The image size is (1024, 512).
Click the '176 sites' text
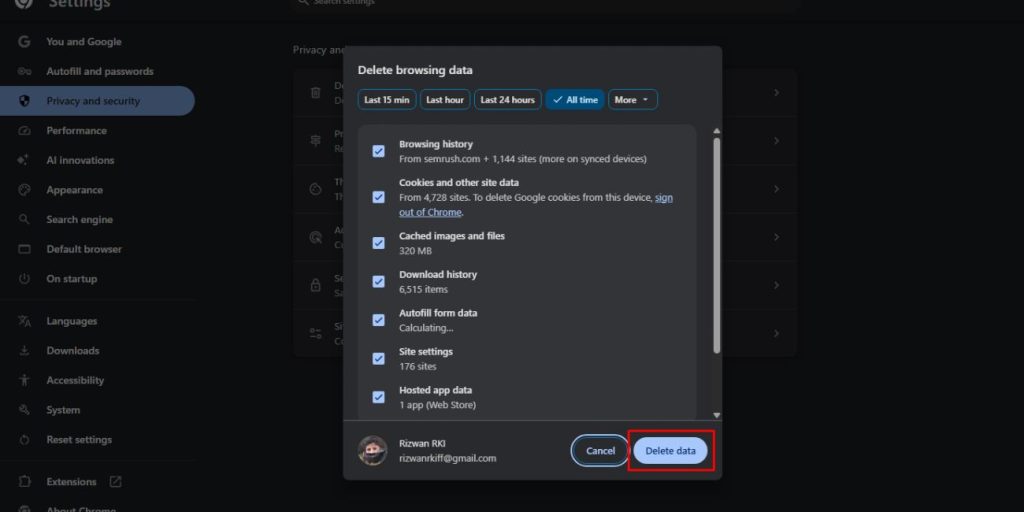click(x=417, y=366)
